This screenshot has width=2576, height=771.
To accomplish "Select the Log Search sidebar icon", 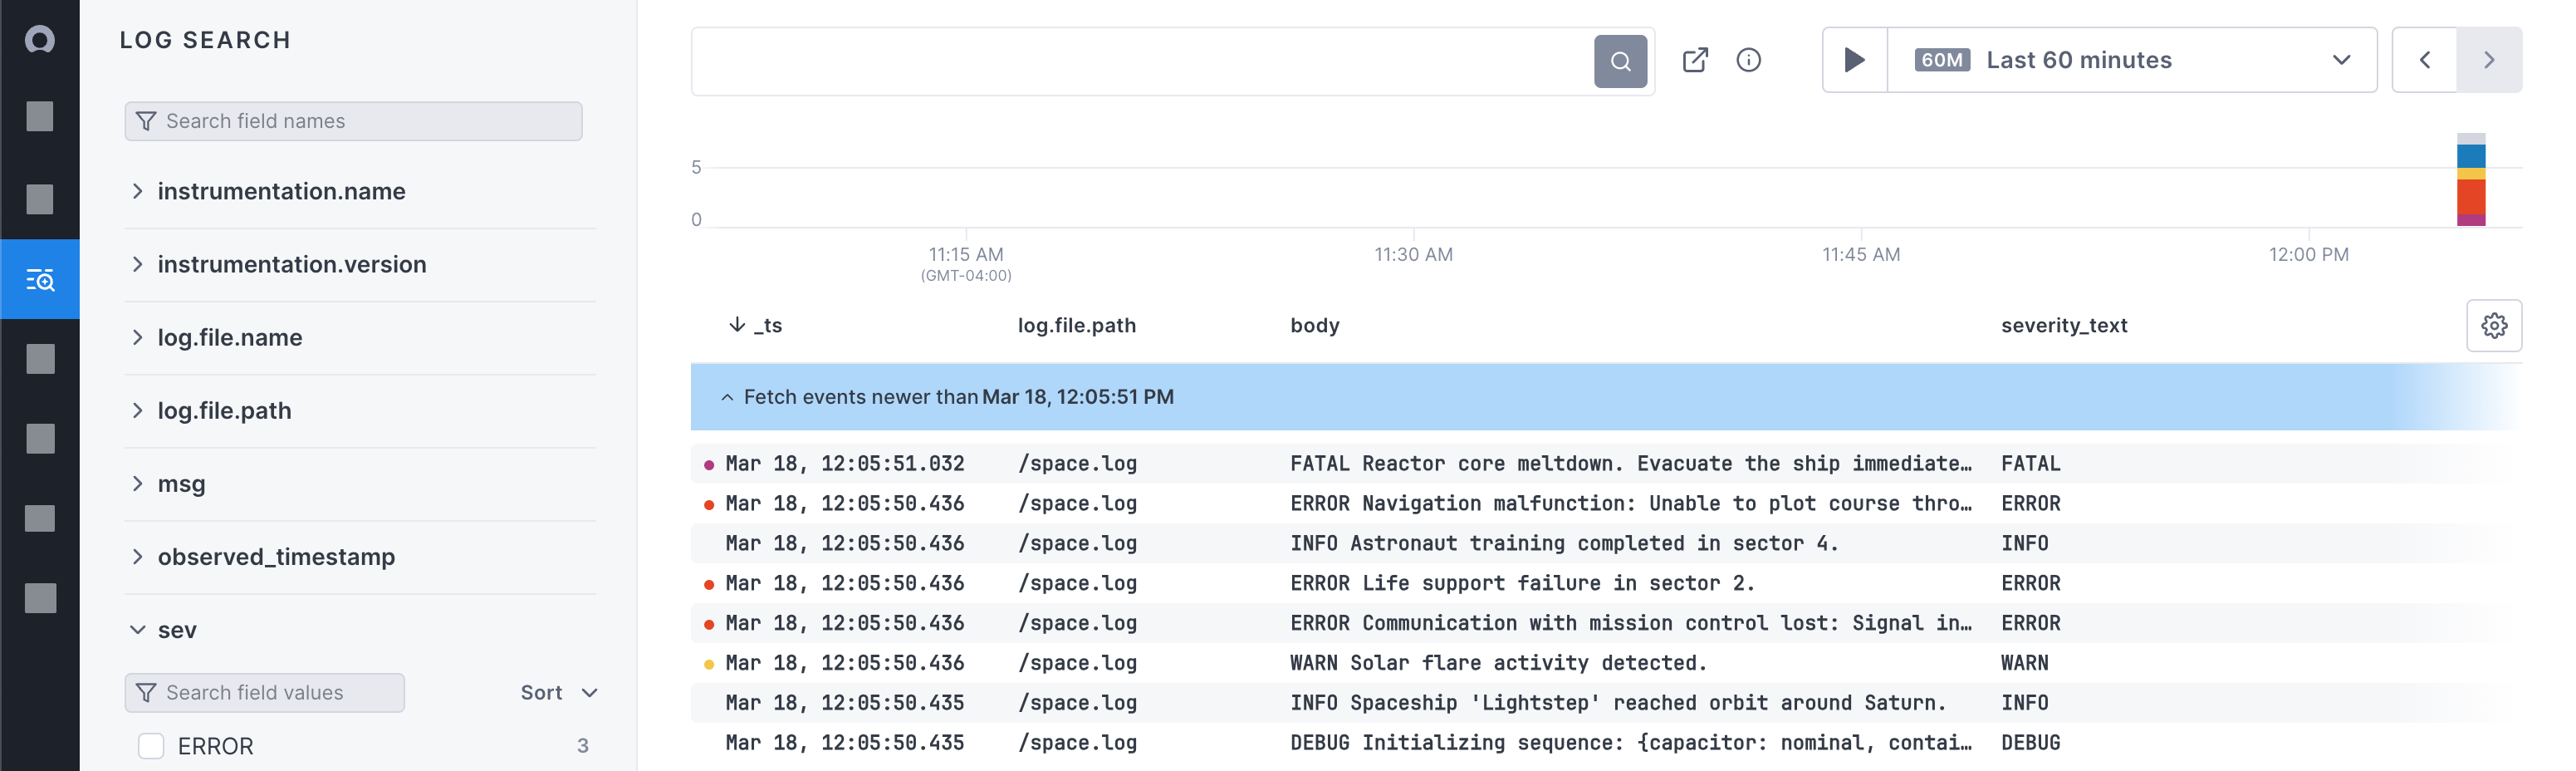I will click(x=40, y=280).
